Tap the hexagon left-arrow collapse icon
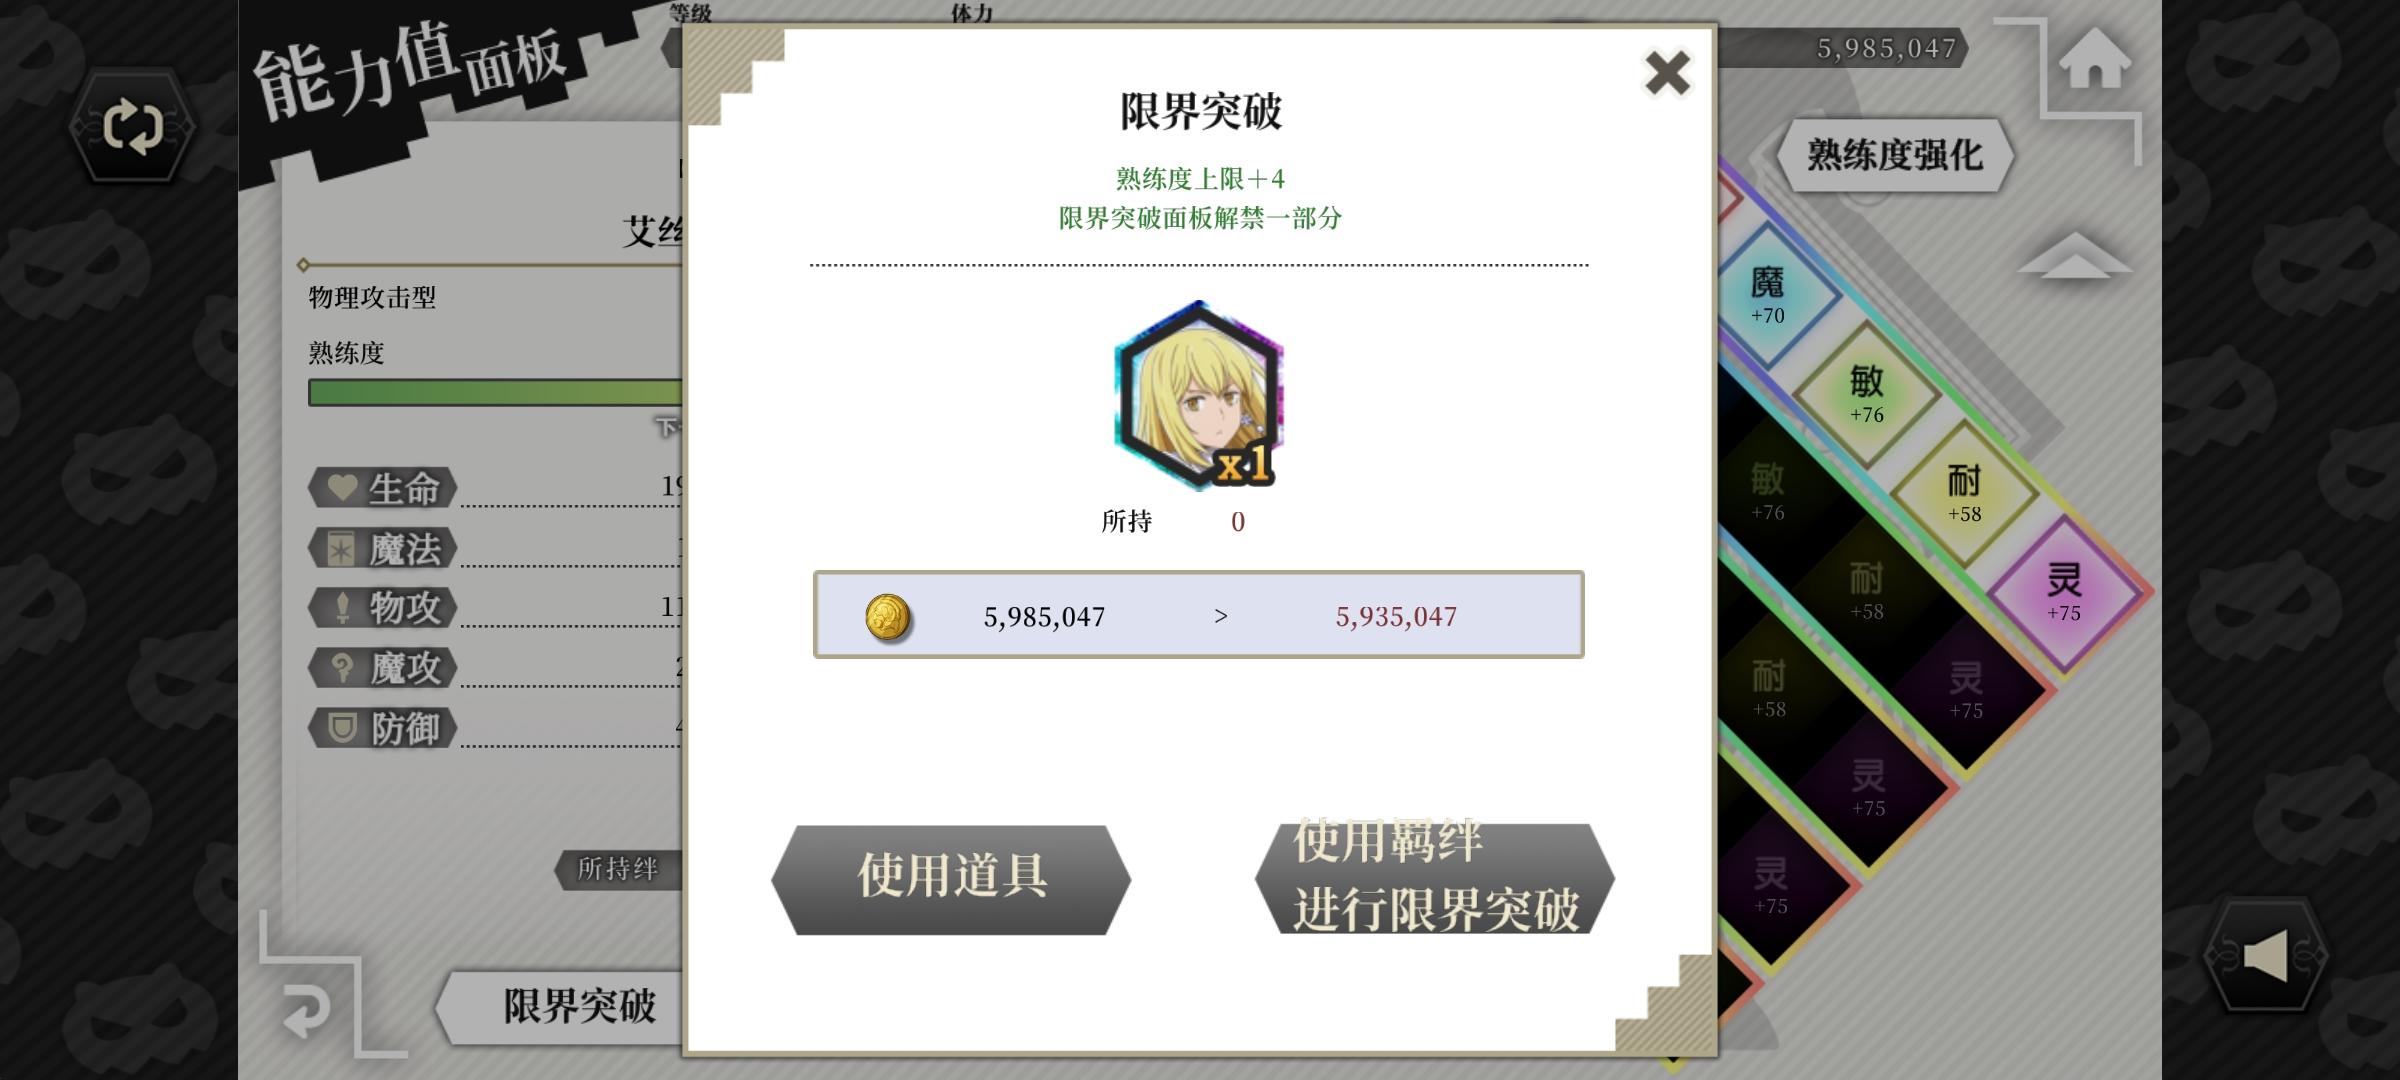Screen dimensions: 2400x1080 coord(2265,956)
